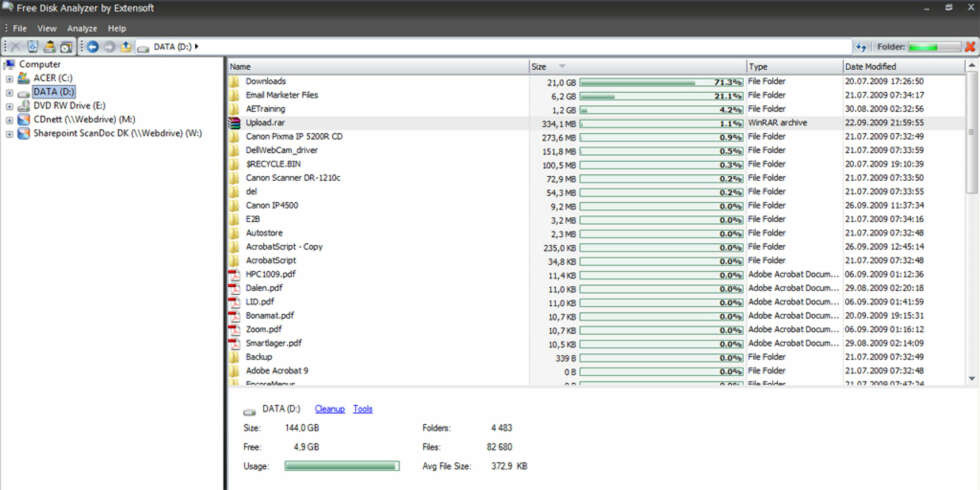Image resolution: width=980 pixels, height=490 pixels.
Task: Click the greyed-out delete X toolbar icon
Action: [x=16, y=46]
